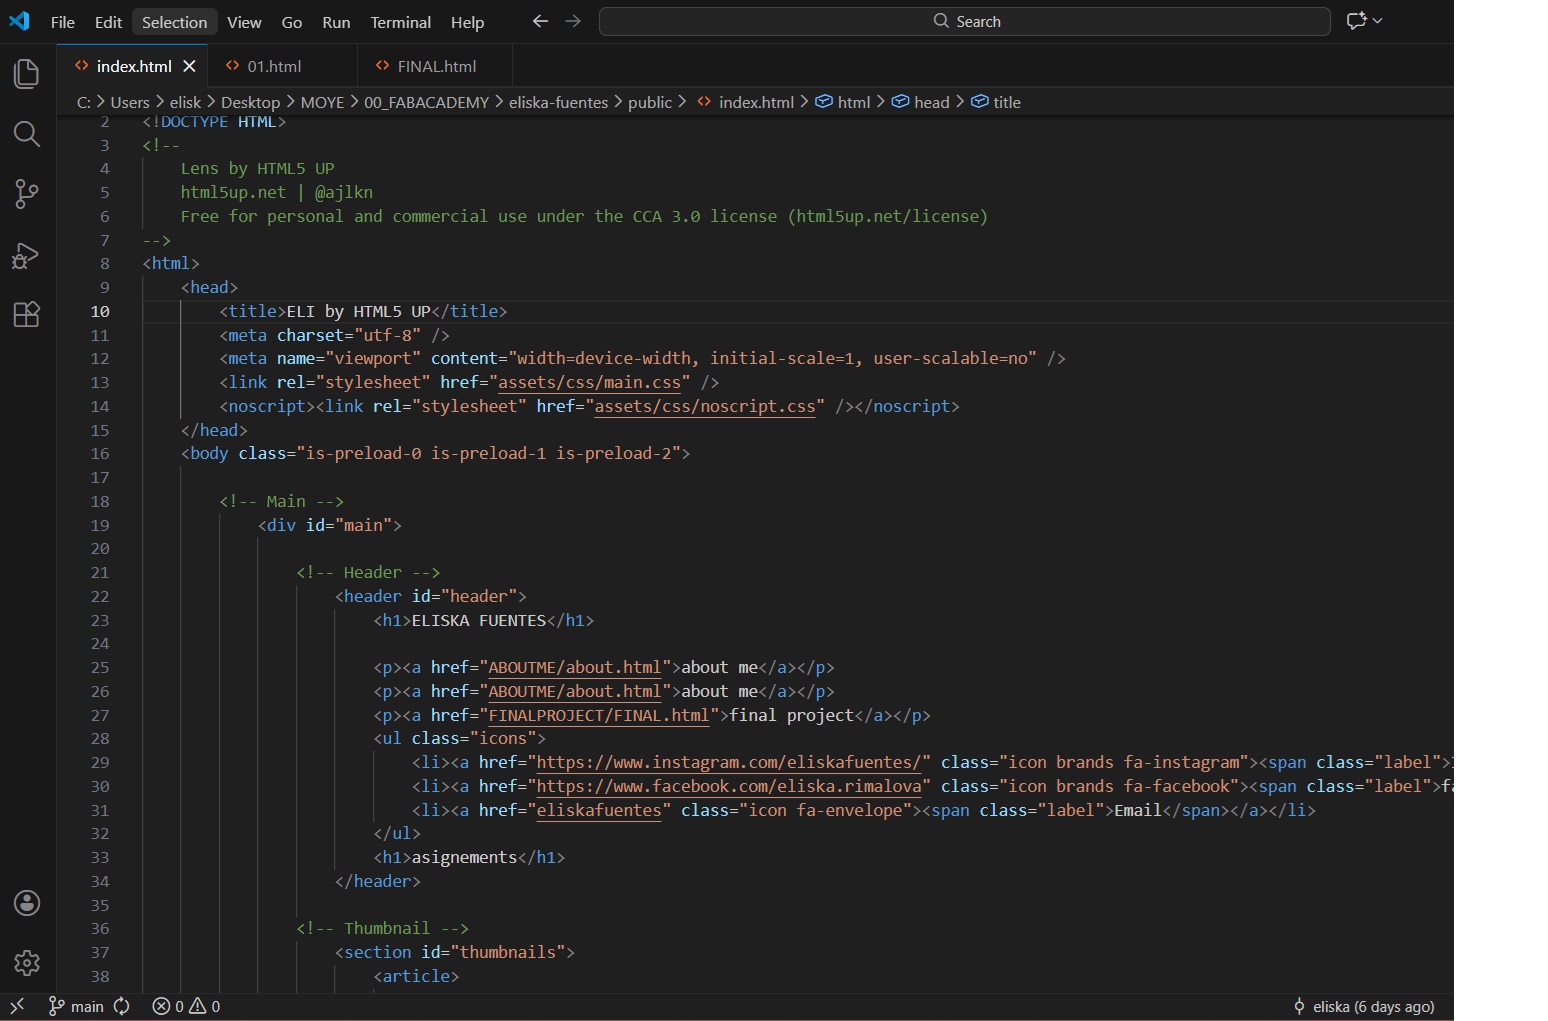Open the Explorer view in activity bar
This screenshot has width=1548, height=1021.
tap(27, 74)
